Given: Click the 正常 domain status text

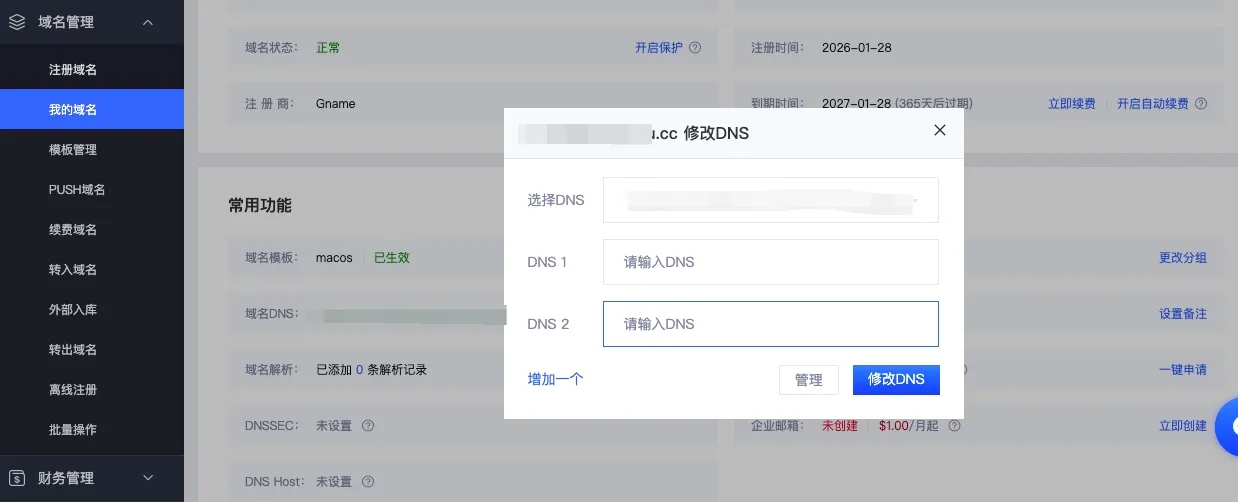Looking at the screenshot, I should click(328, 48).
